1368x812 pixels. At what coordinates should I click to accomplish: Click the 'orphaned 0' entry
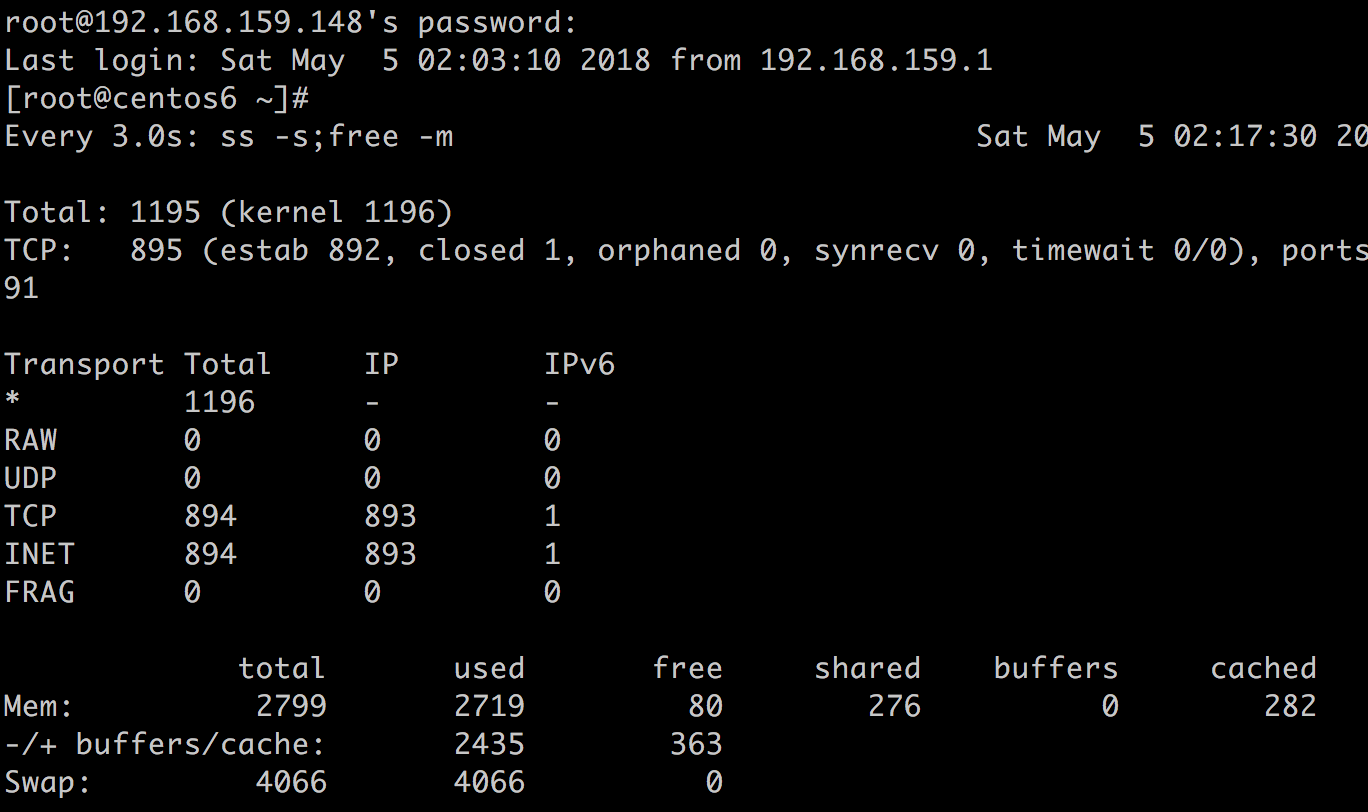(x=686, y=250)
